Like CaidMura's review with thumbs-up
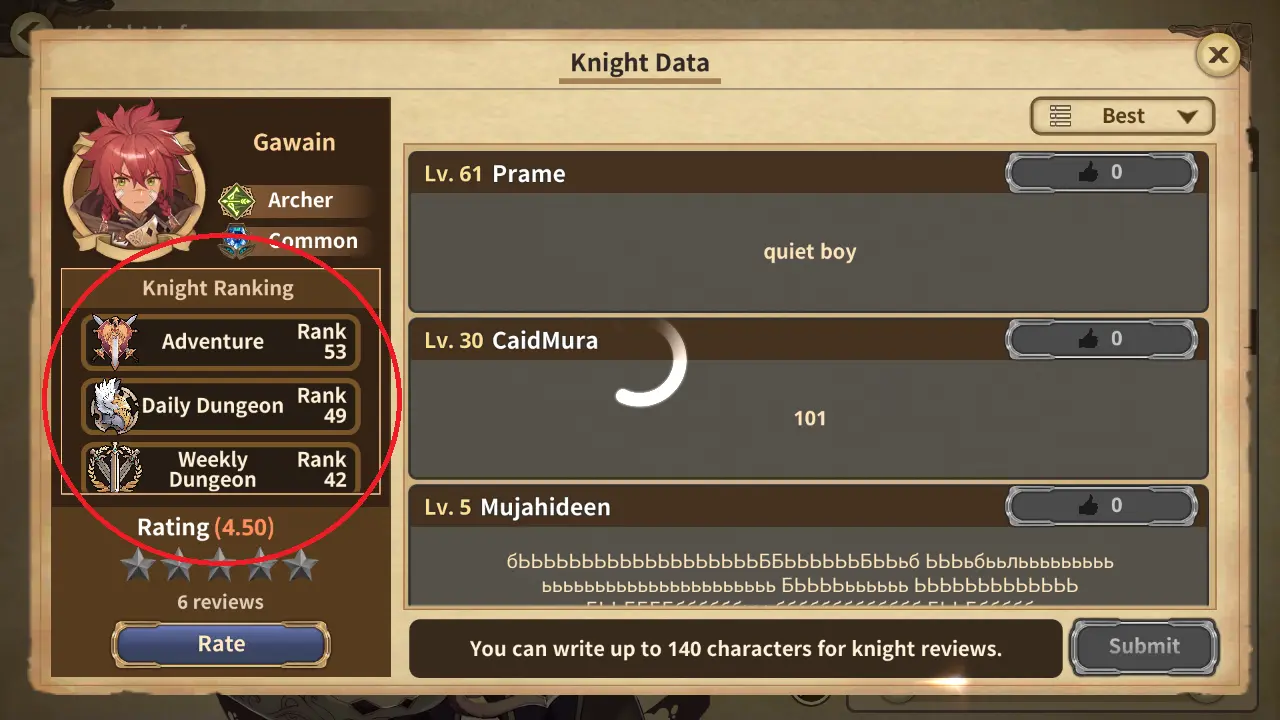Viewport: 1280px width, 720px height. pos(1101,340)
